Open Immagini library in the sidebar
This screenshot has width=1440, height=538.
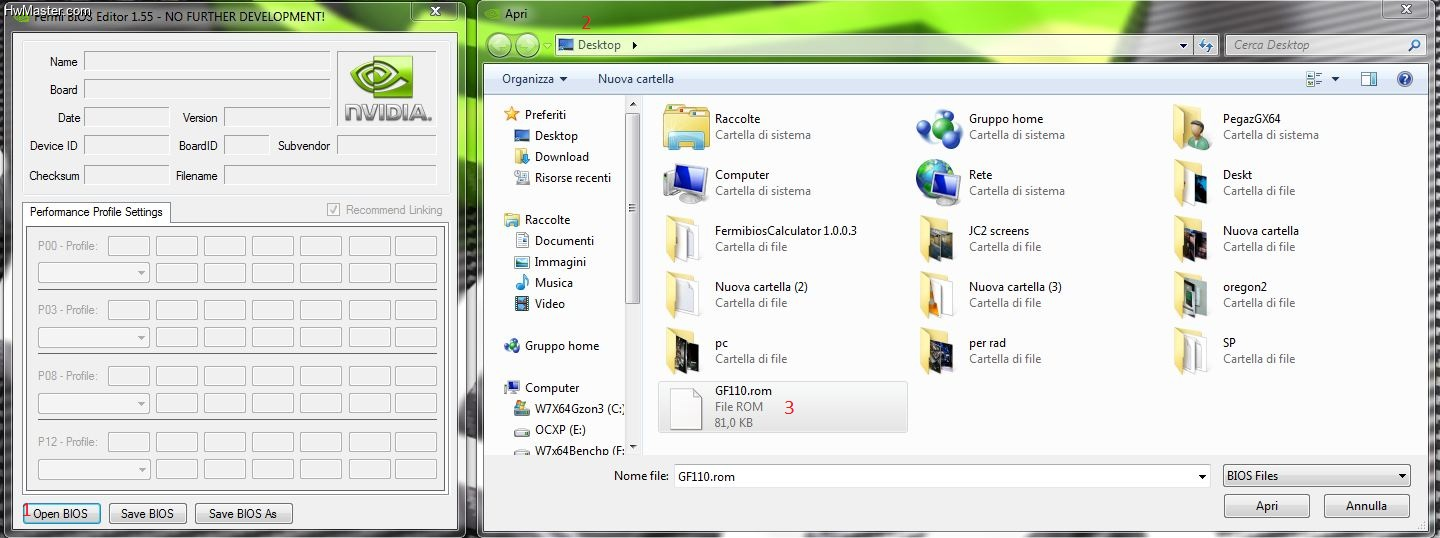point(560,262)
